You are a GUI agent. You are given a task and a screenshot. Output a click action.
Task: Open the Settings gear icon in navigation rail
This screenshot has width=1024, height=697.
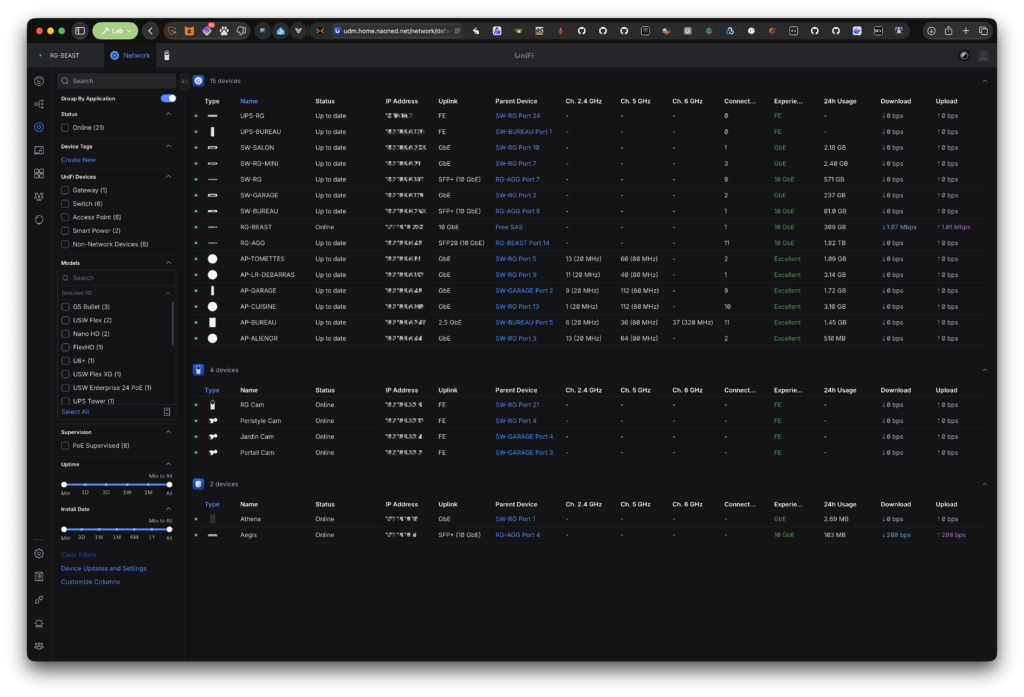point(39,553)
